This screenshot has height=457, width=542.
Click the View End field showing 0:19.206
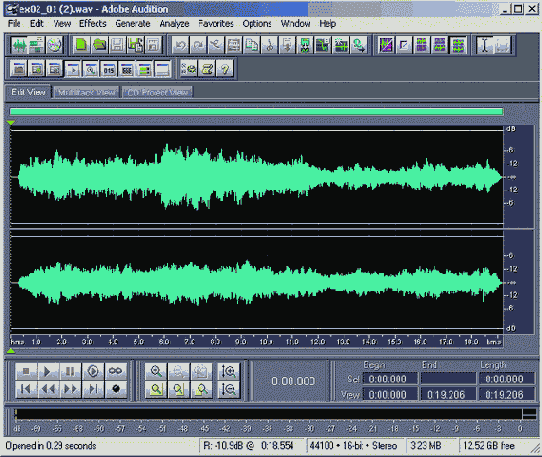click(448, 394)
